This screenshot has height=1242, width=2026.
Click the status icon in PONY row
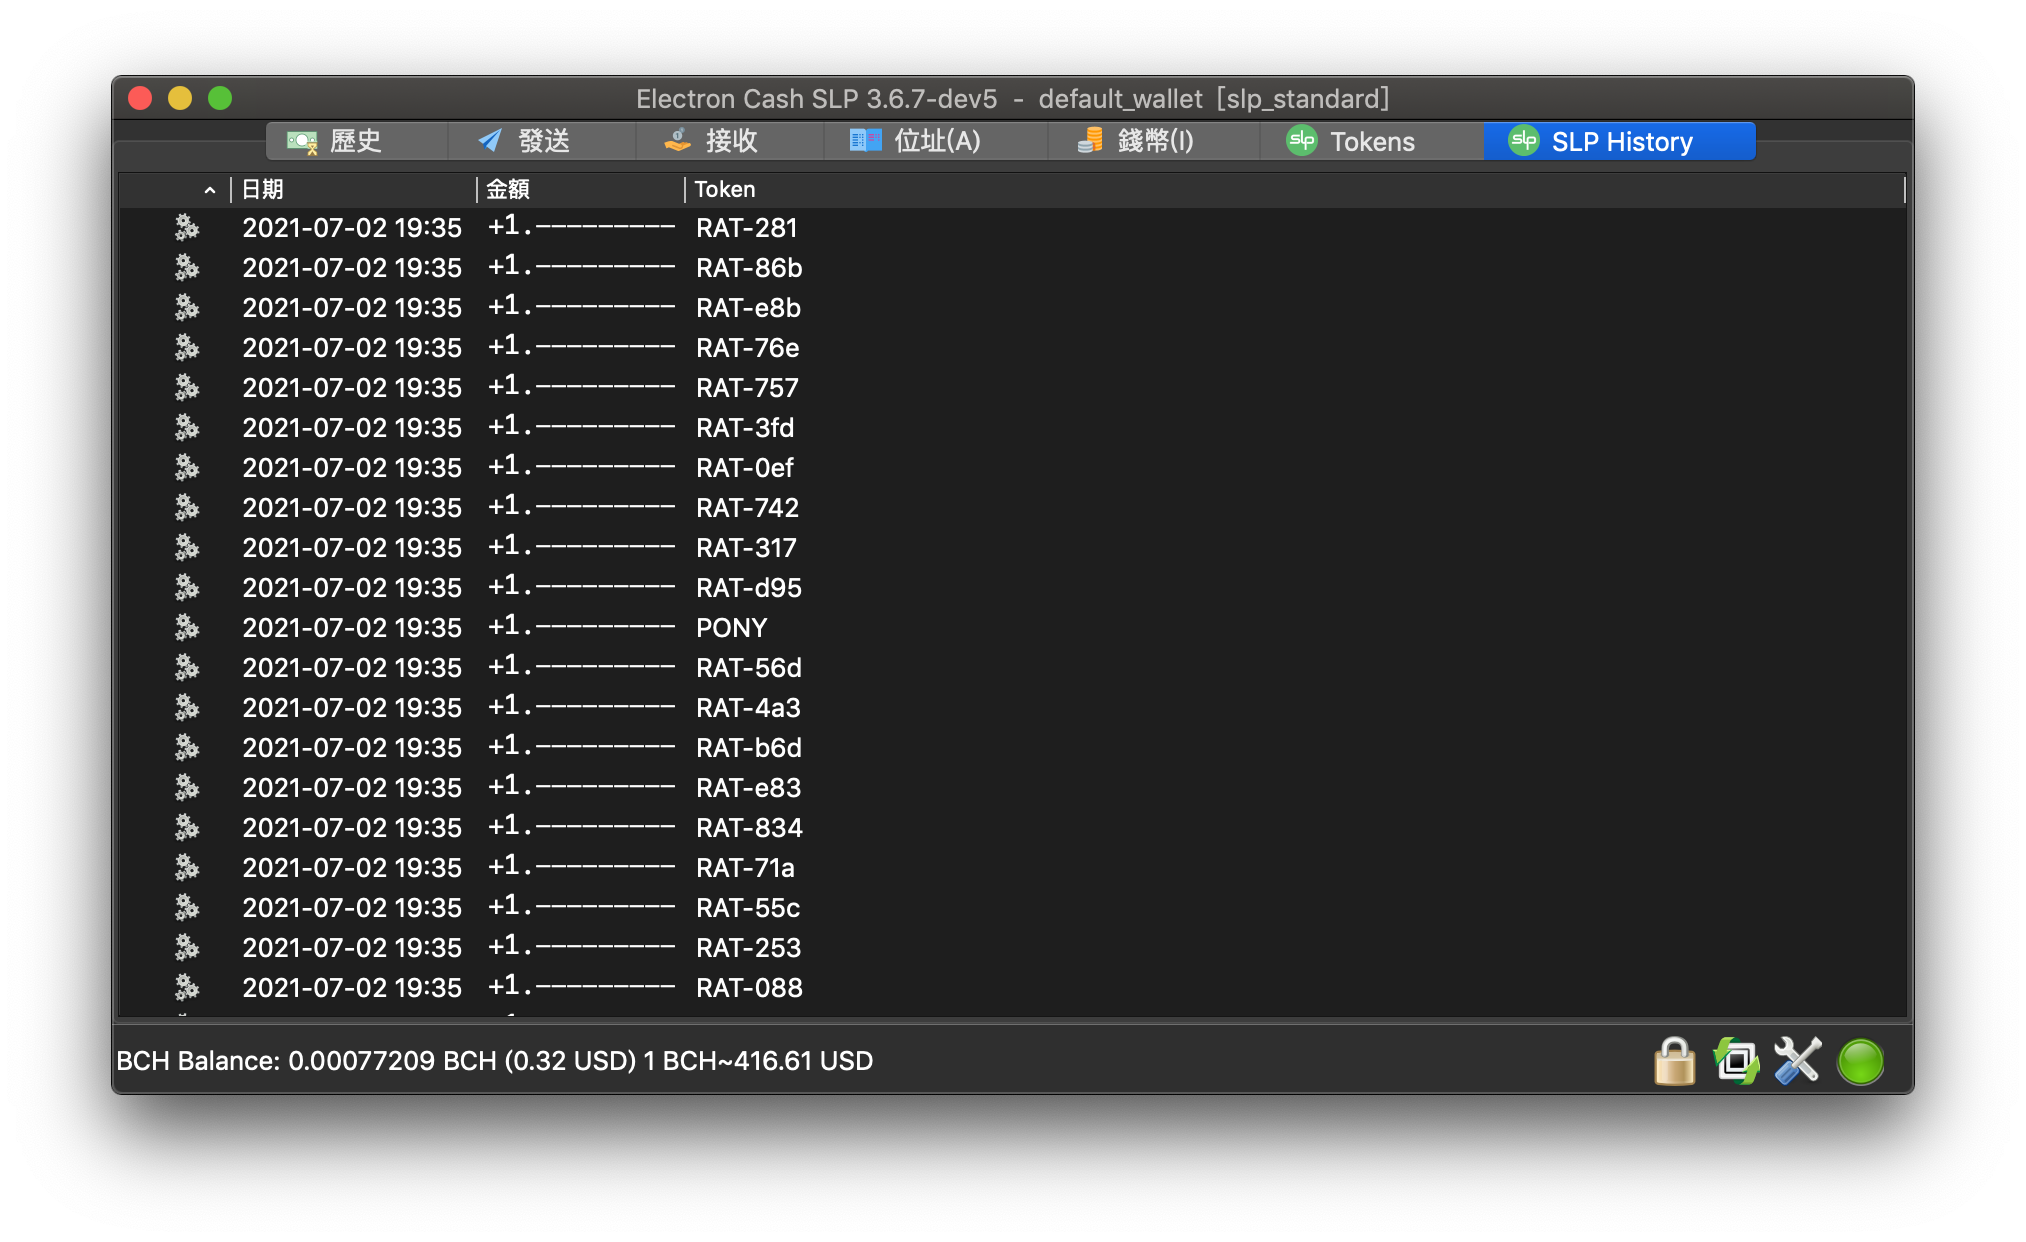(x=187, y=628)
